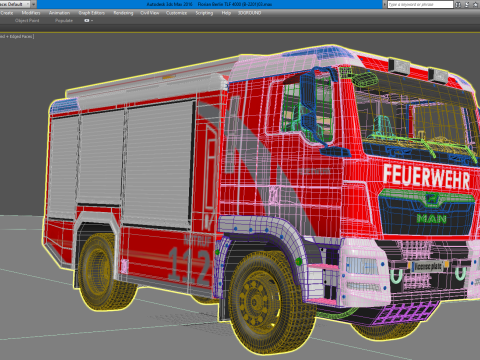The height and width of the screenshot is (360, 480).
Task: Open the Workspace Default dropdown
Action: click(x=16, y=4)
